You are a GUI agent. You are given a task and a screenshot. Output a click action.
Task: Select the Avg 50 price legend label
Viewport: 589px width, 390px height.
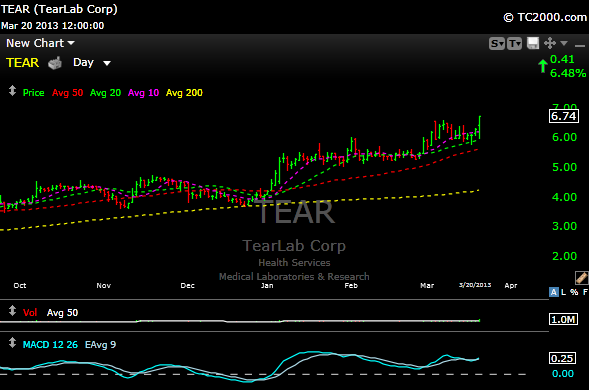click(x=68, y=93)
